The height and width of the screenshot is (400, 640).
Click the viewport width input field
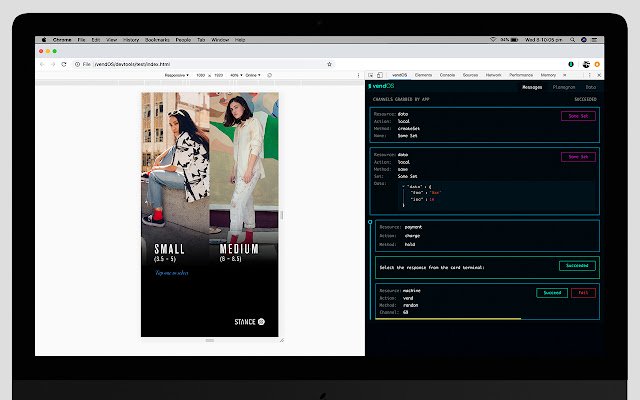click(x=200, y=76)
